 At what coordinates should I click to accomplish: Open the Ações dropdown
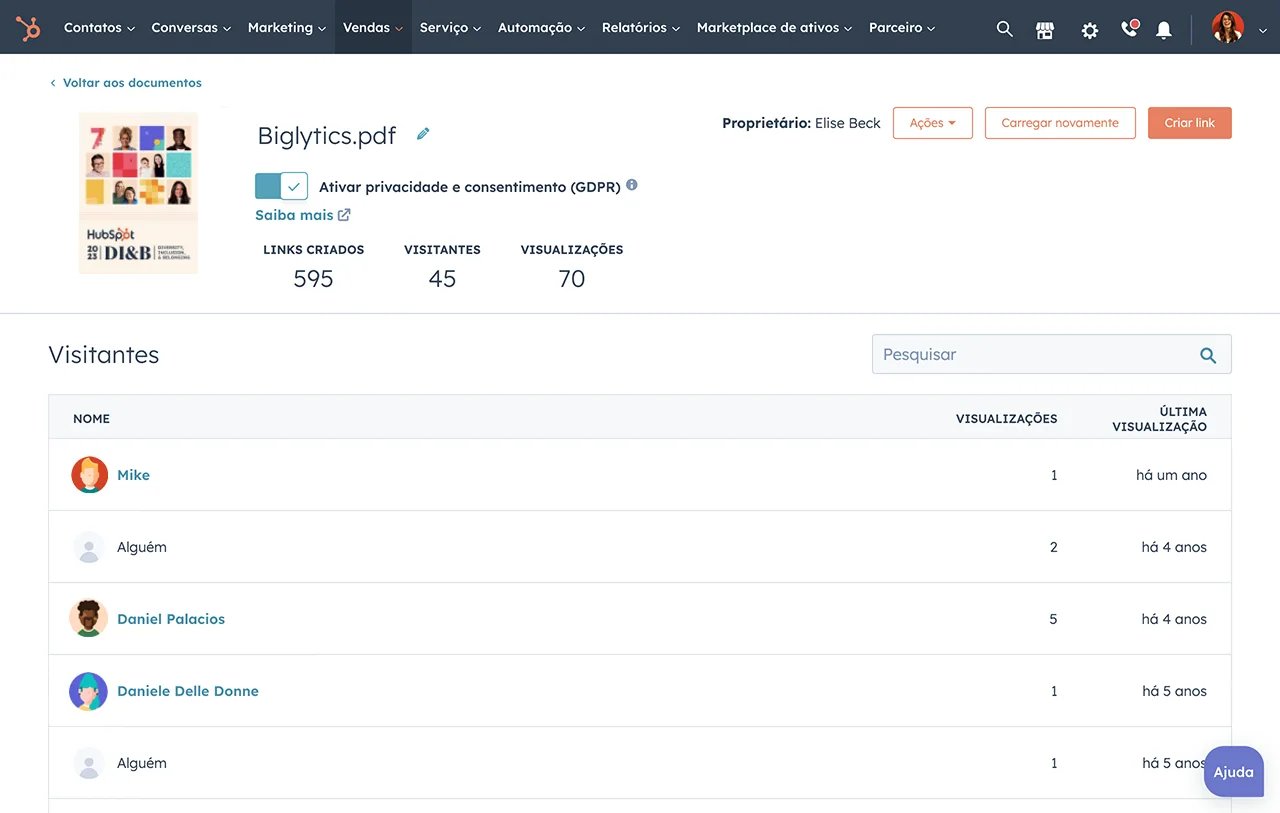click(x=932, y=123)
